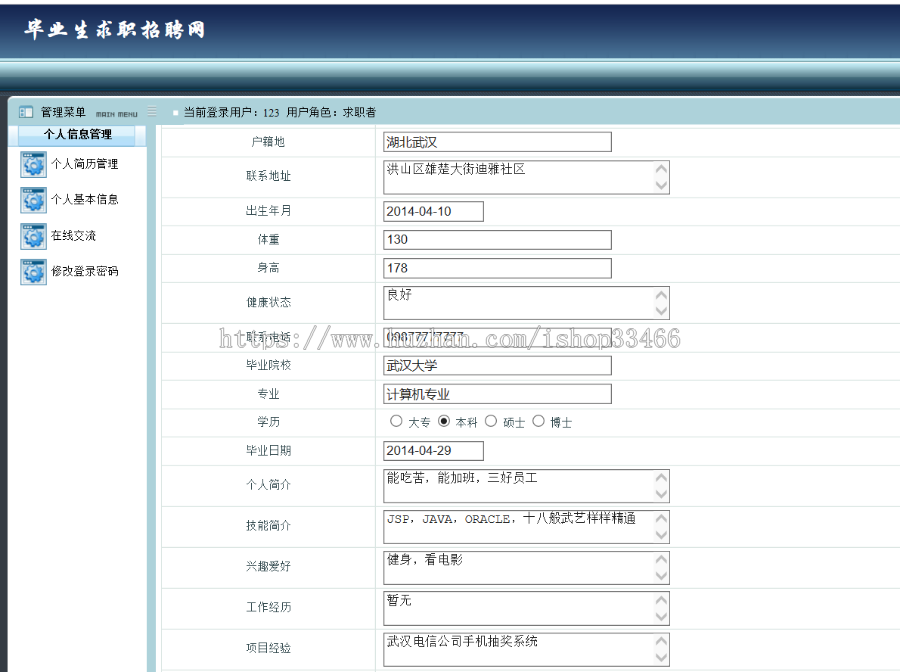Click the 管理菜单 panel title
The image size is (900, 672).
(x=63, y=112)
